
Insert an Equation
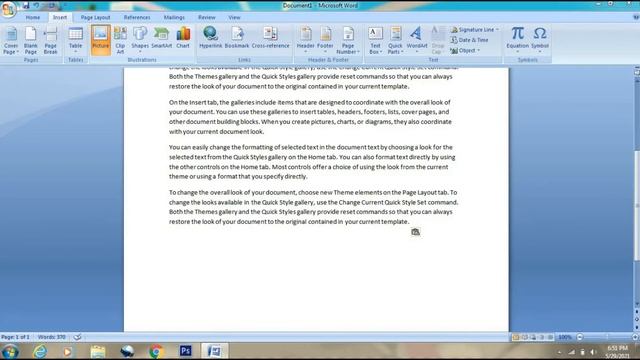click(518, 40)
